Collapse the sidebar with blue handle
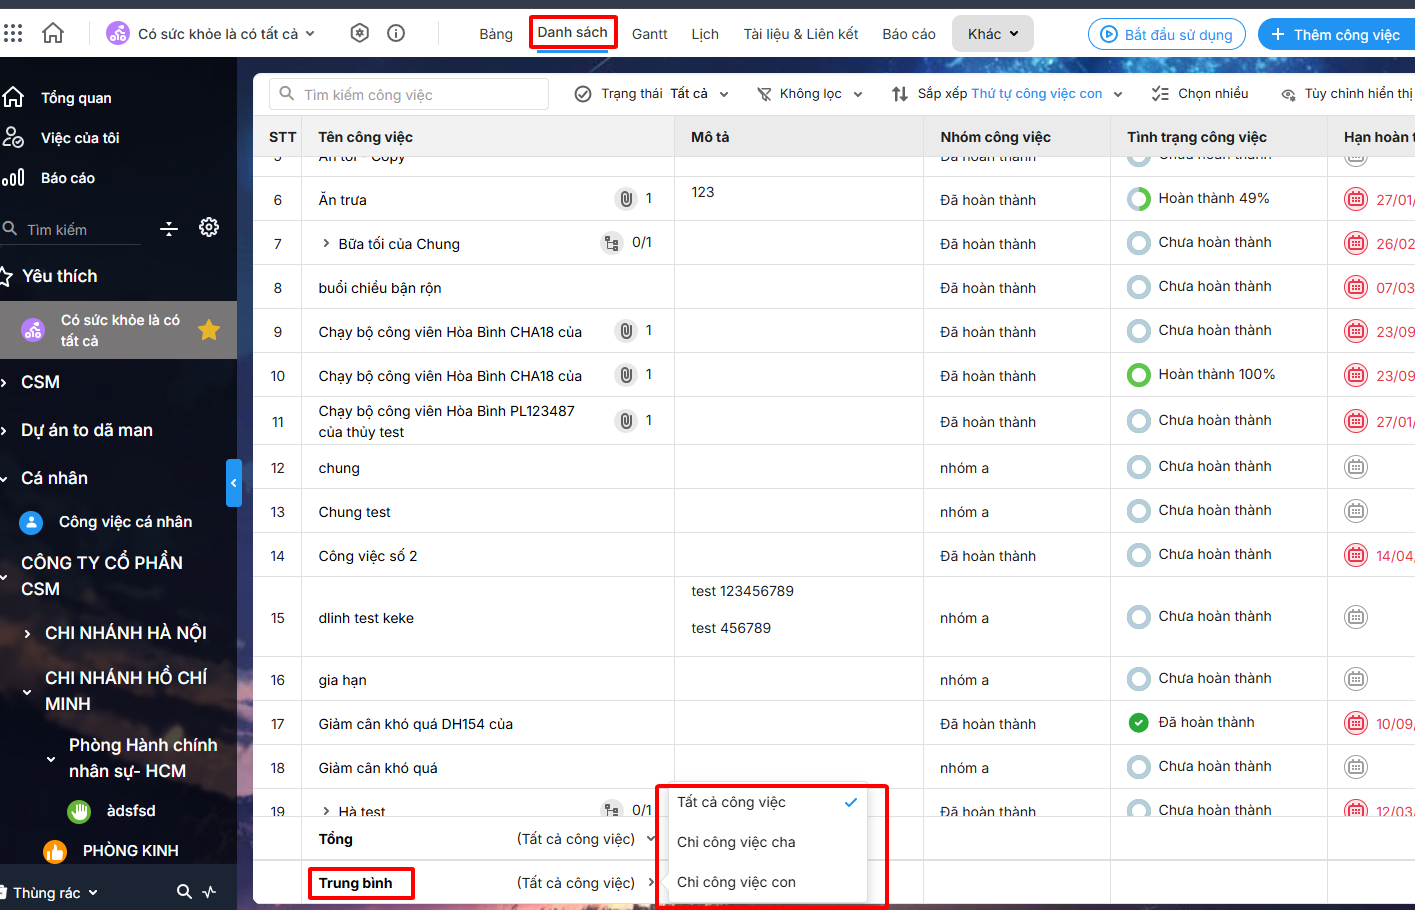 tap(234, 483)
